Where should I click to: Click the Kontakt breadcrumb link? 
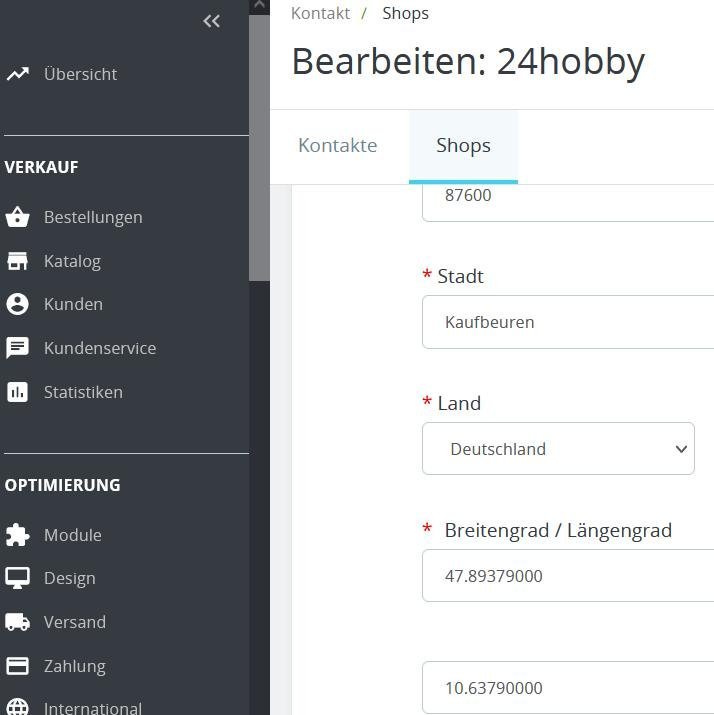tap(320, 13)
